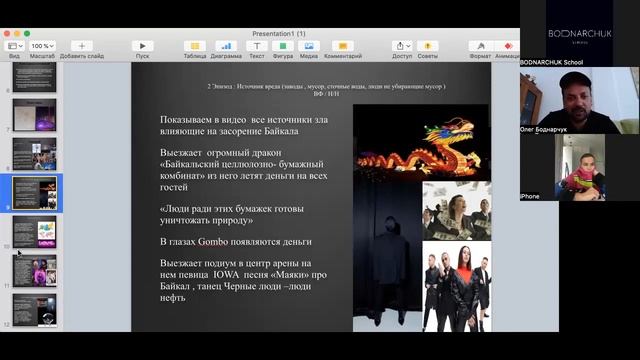Open the Анимация animation panel icon

tap(508, 46)
